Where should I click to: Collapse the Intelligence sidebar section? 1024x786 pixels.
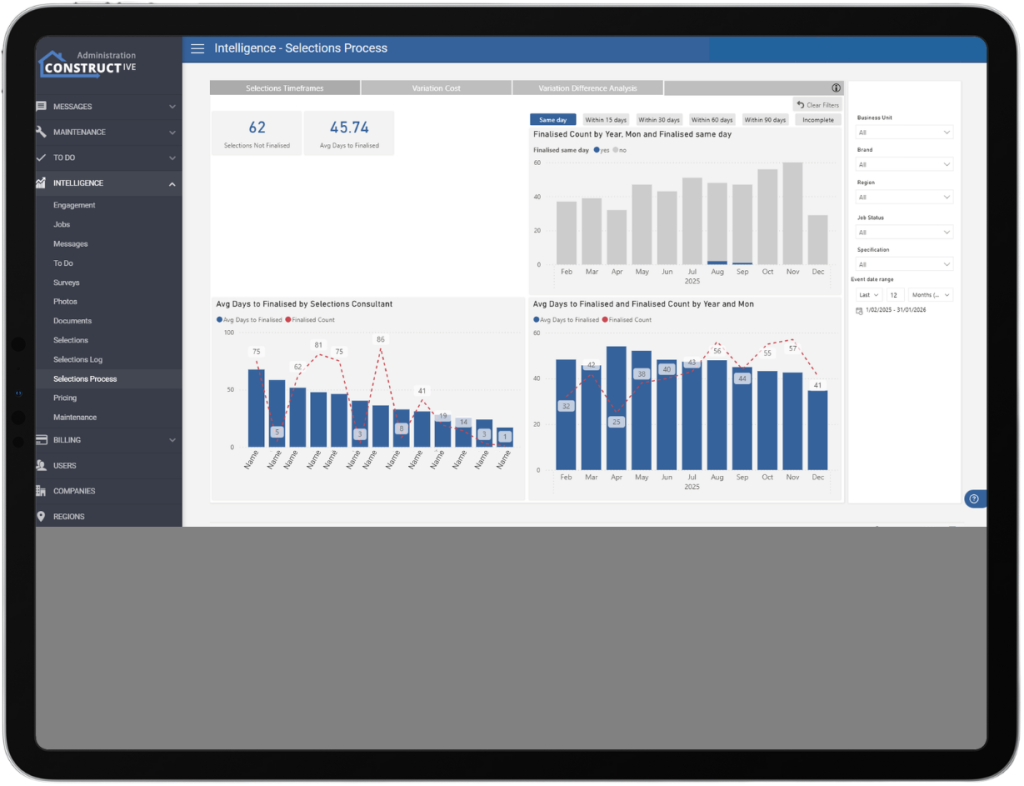(172, 184)
